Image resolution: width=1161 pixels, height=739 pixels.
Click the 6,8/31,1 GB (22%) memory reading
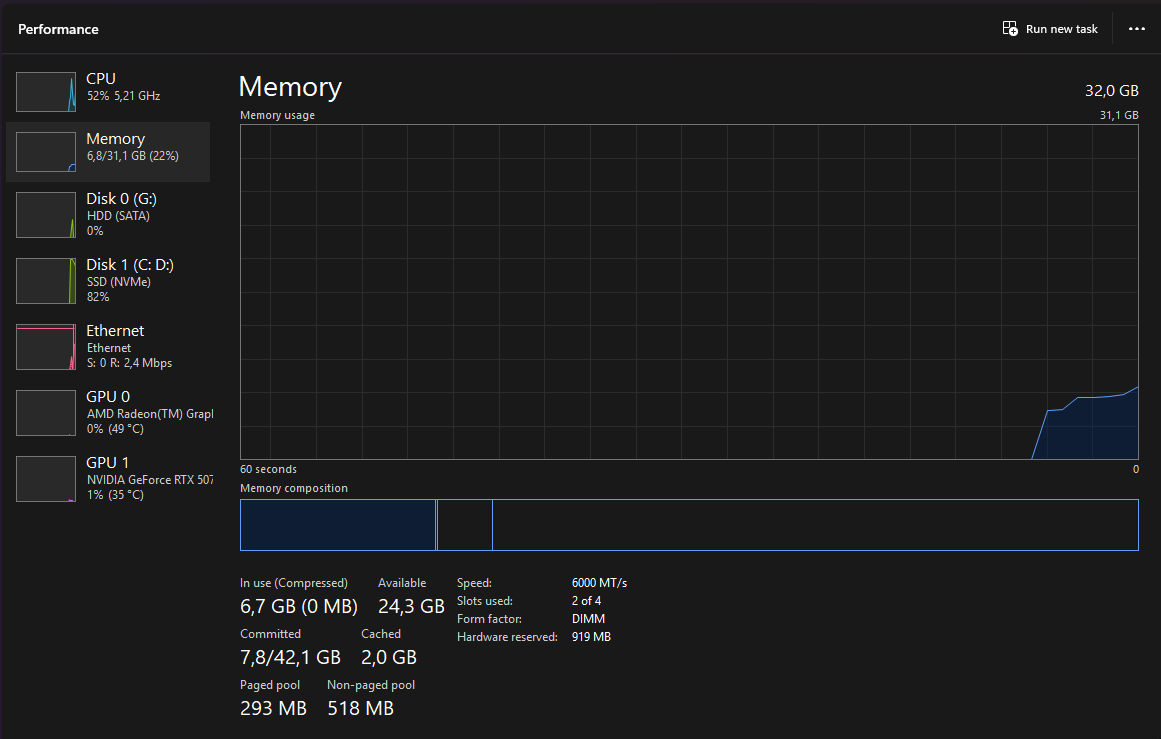click(x=133, y=156)
